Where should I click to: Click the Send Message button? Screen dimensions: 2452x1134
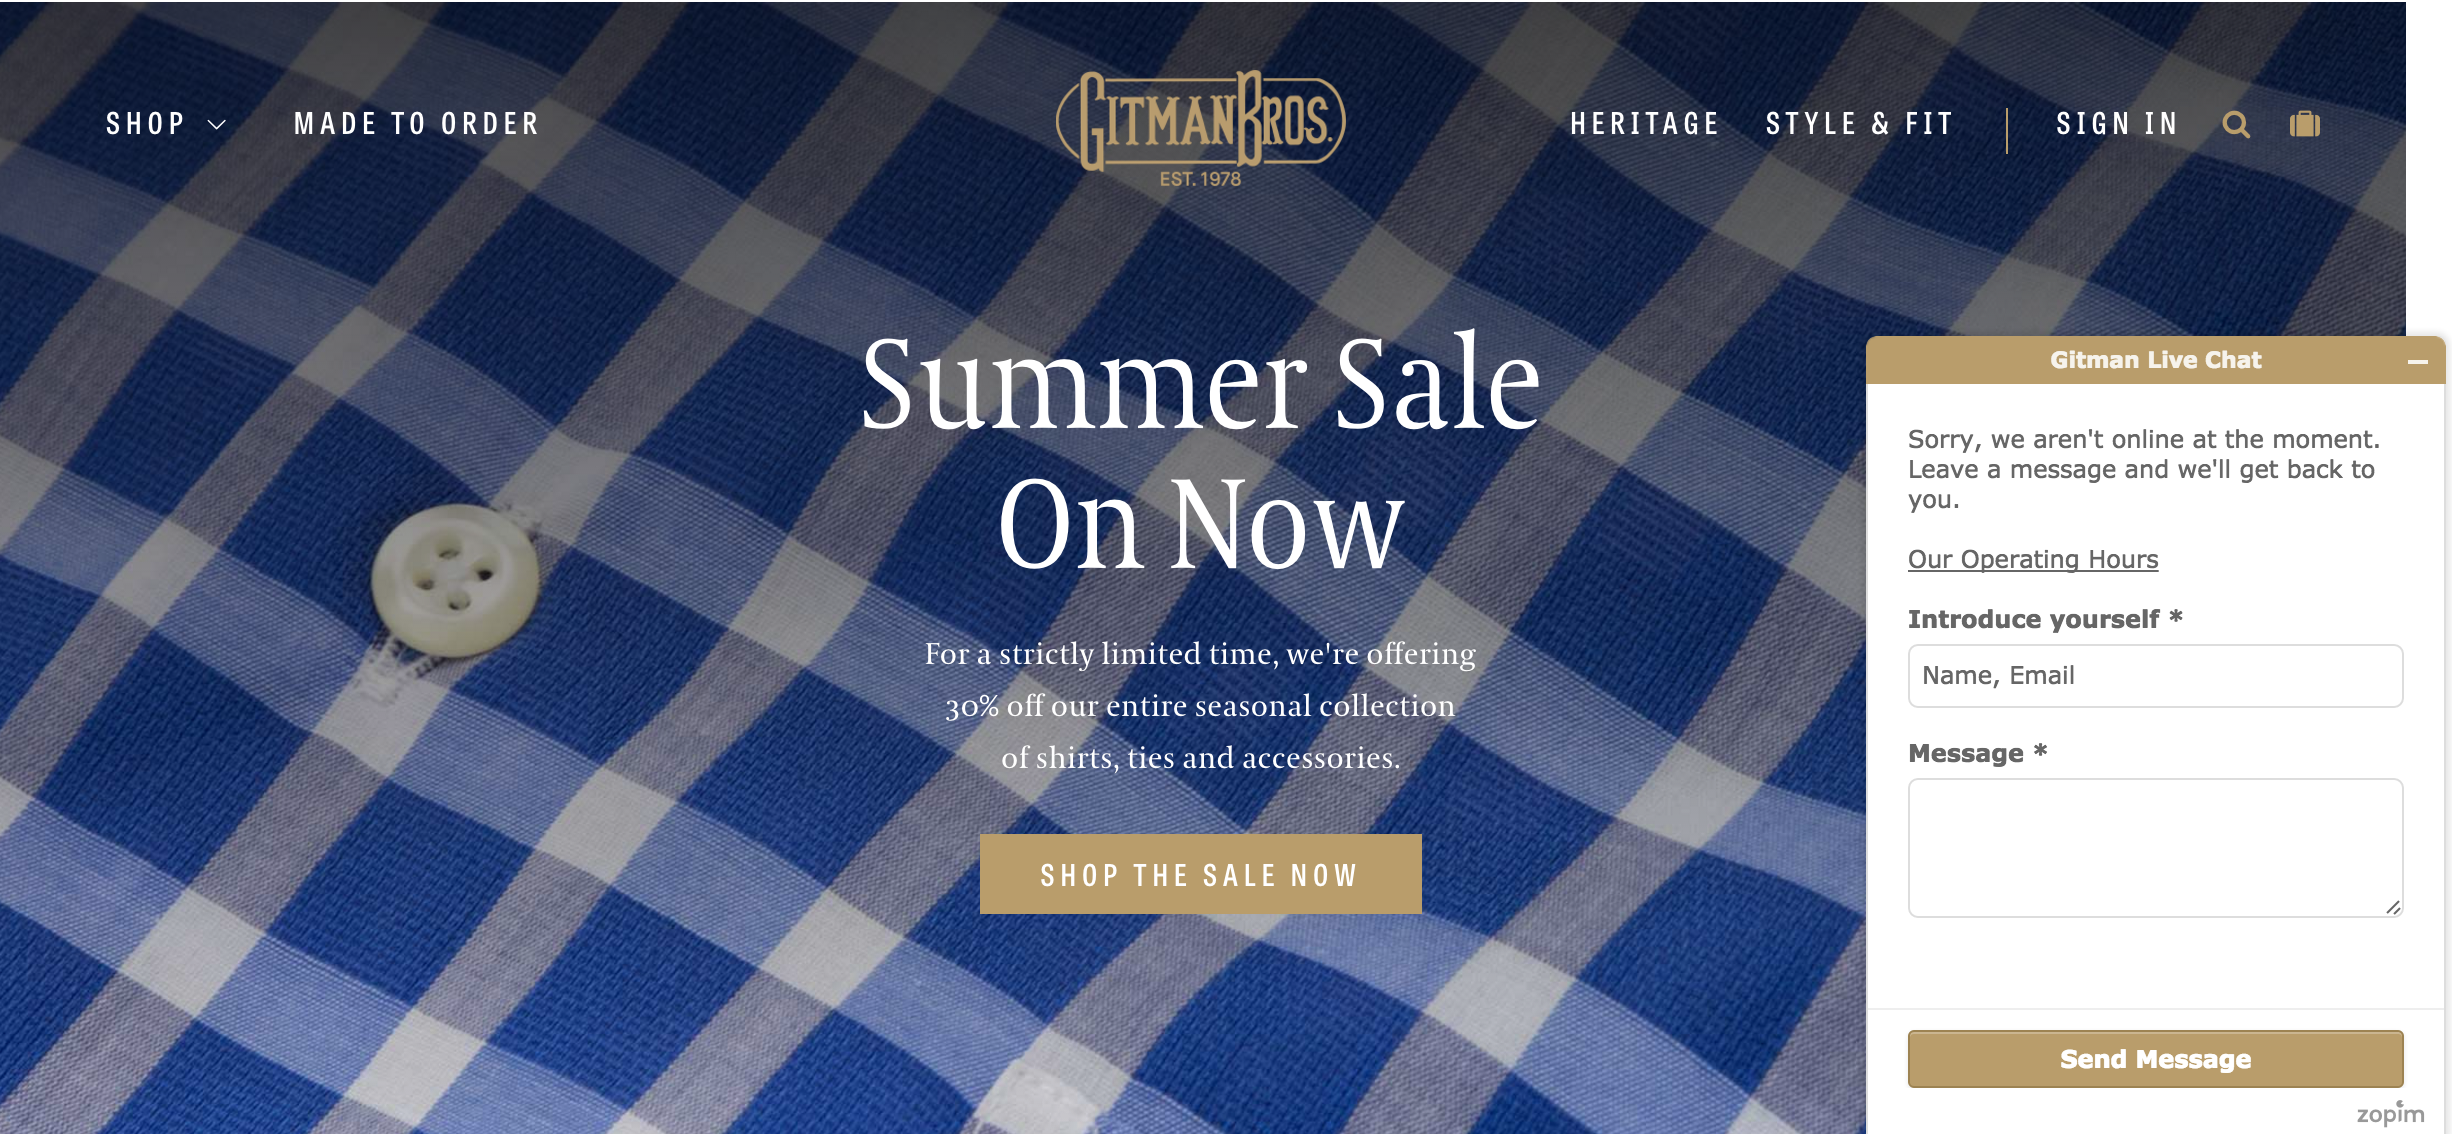point(2155,1059)
